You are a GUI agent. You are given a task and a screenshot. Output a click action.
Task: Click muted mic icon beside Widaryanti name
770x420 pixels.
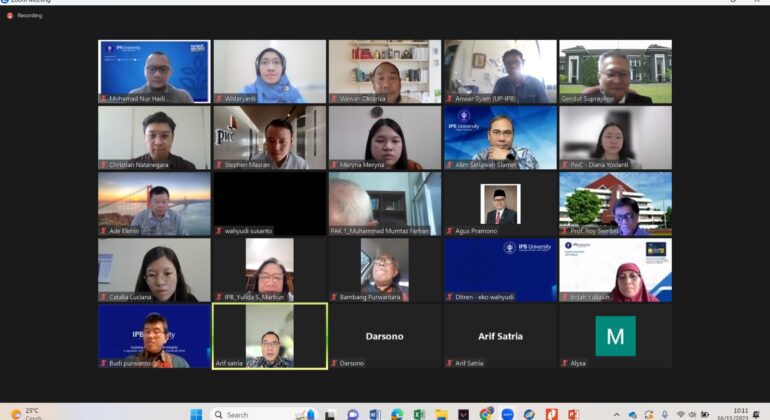tap(219, 99)
